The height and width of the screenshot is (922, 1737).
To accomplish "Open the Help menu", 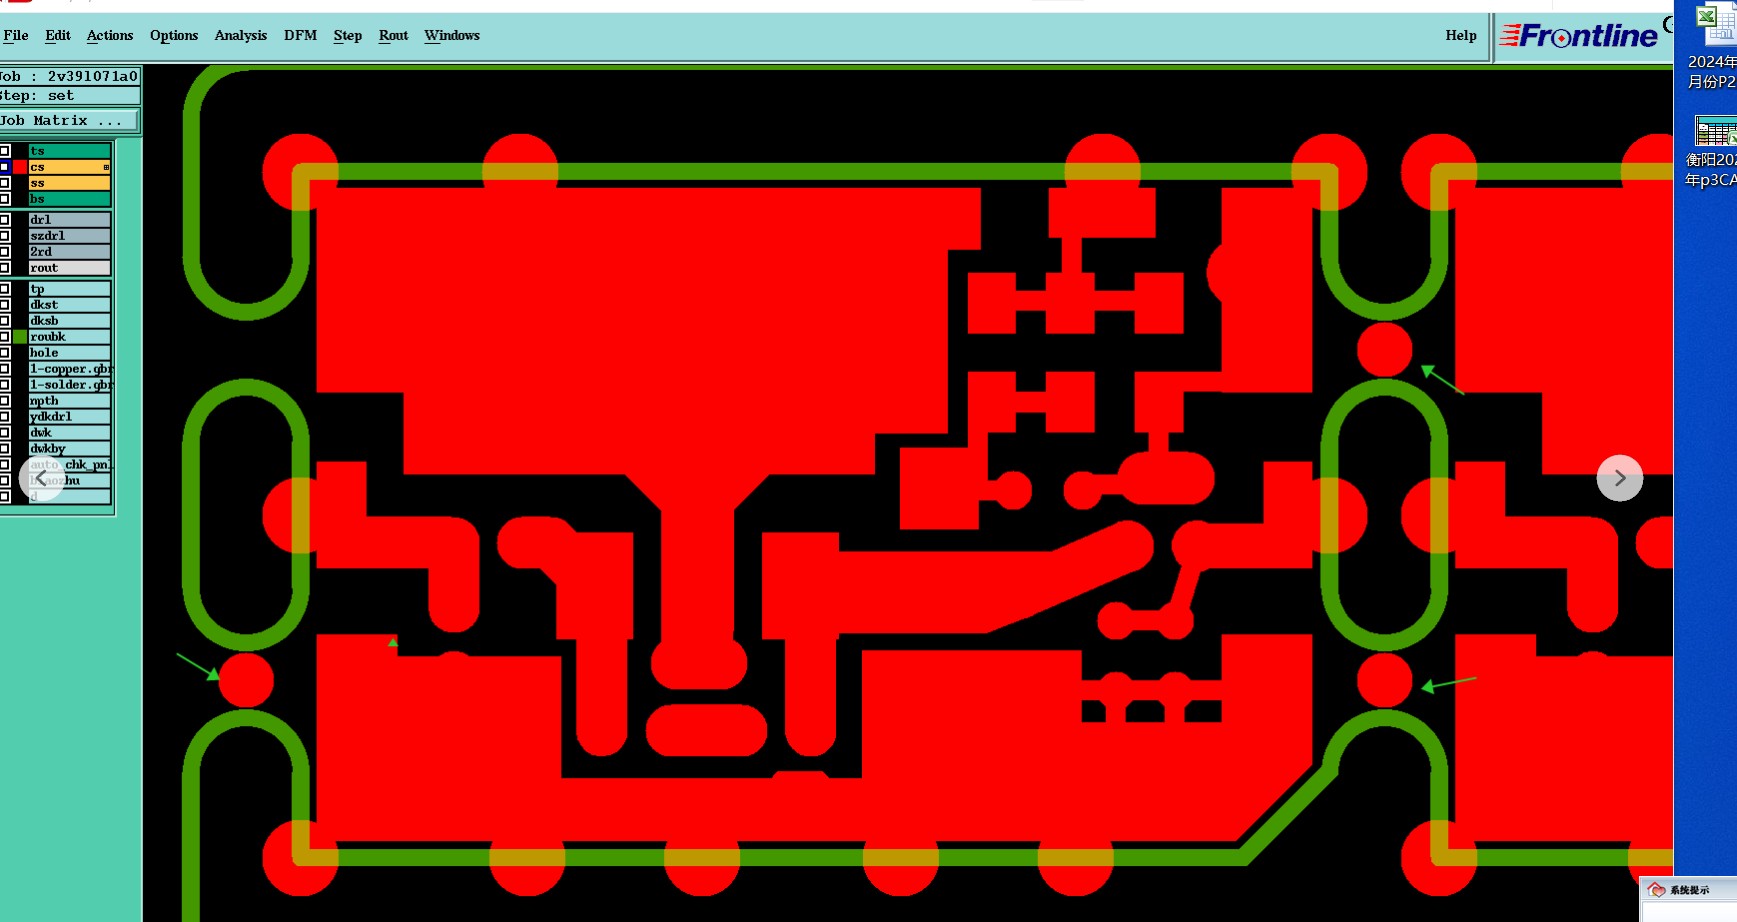I will tap(1461, 35).
